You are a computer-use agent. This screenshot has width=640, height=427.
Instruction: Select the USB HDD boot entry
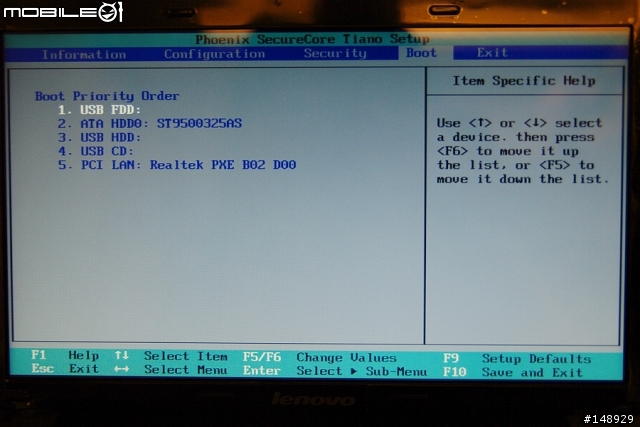point(99,137)
